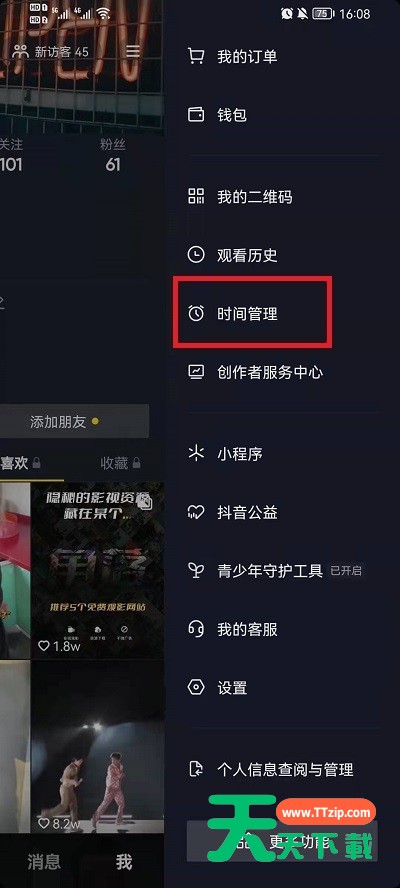Select the alarm clock icon for 时间管理
This screenshot has width=400, height=888.
tap(196, 313)
